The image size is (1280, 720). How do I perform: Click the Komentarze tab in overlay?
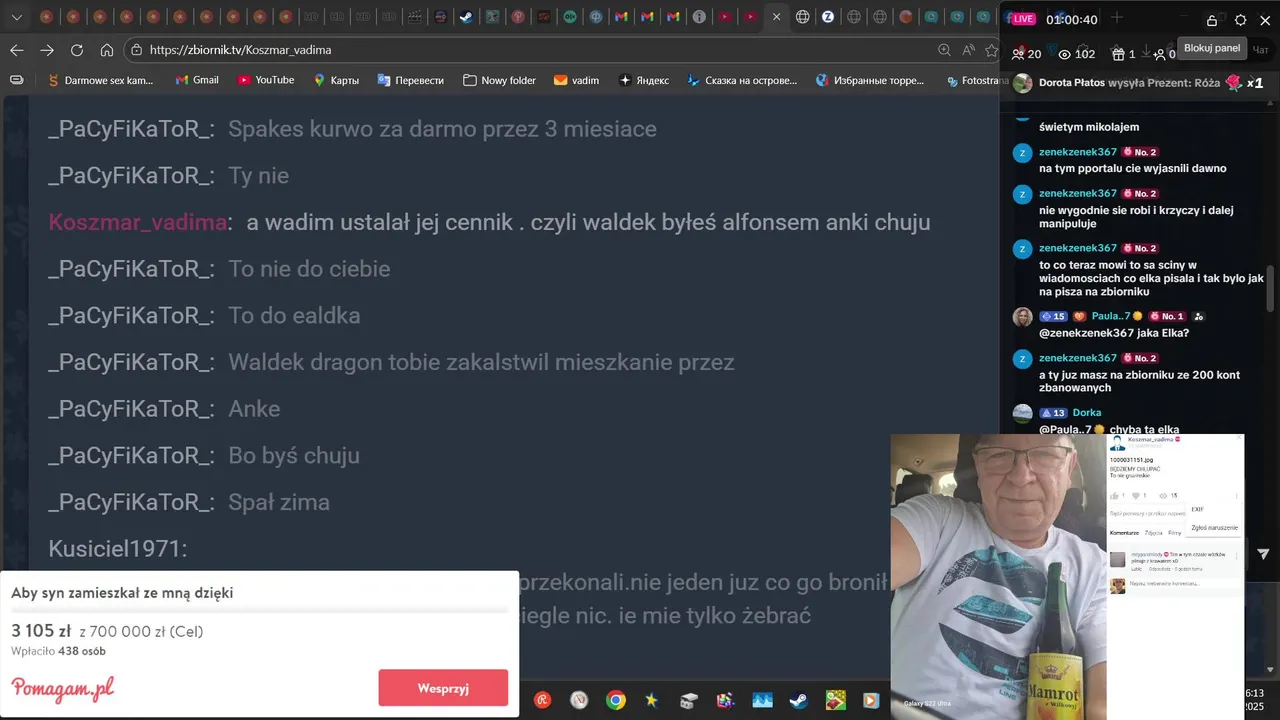(x=1124, y=533)
